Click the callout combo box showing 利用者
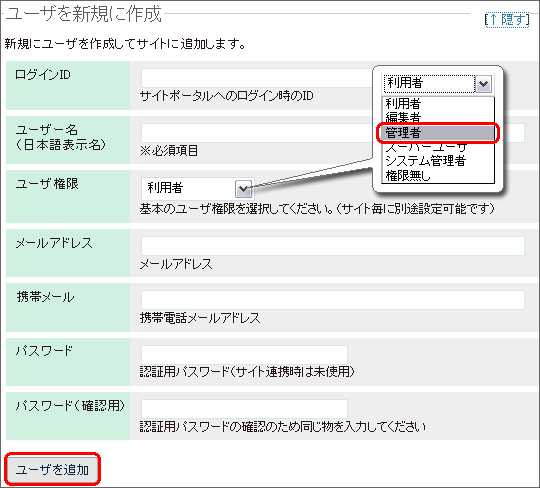 click(x=438, y=84)
